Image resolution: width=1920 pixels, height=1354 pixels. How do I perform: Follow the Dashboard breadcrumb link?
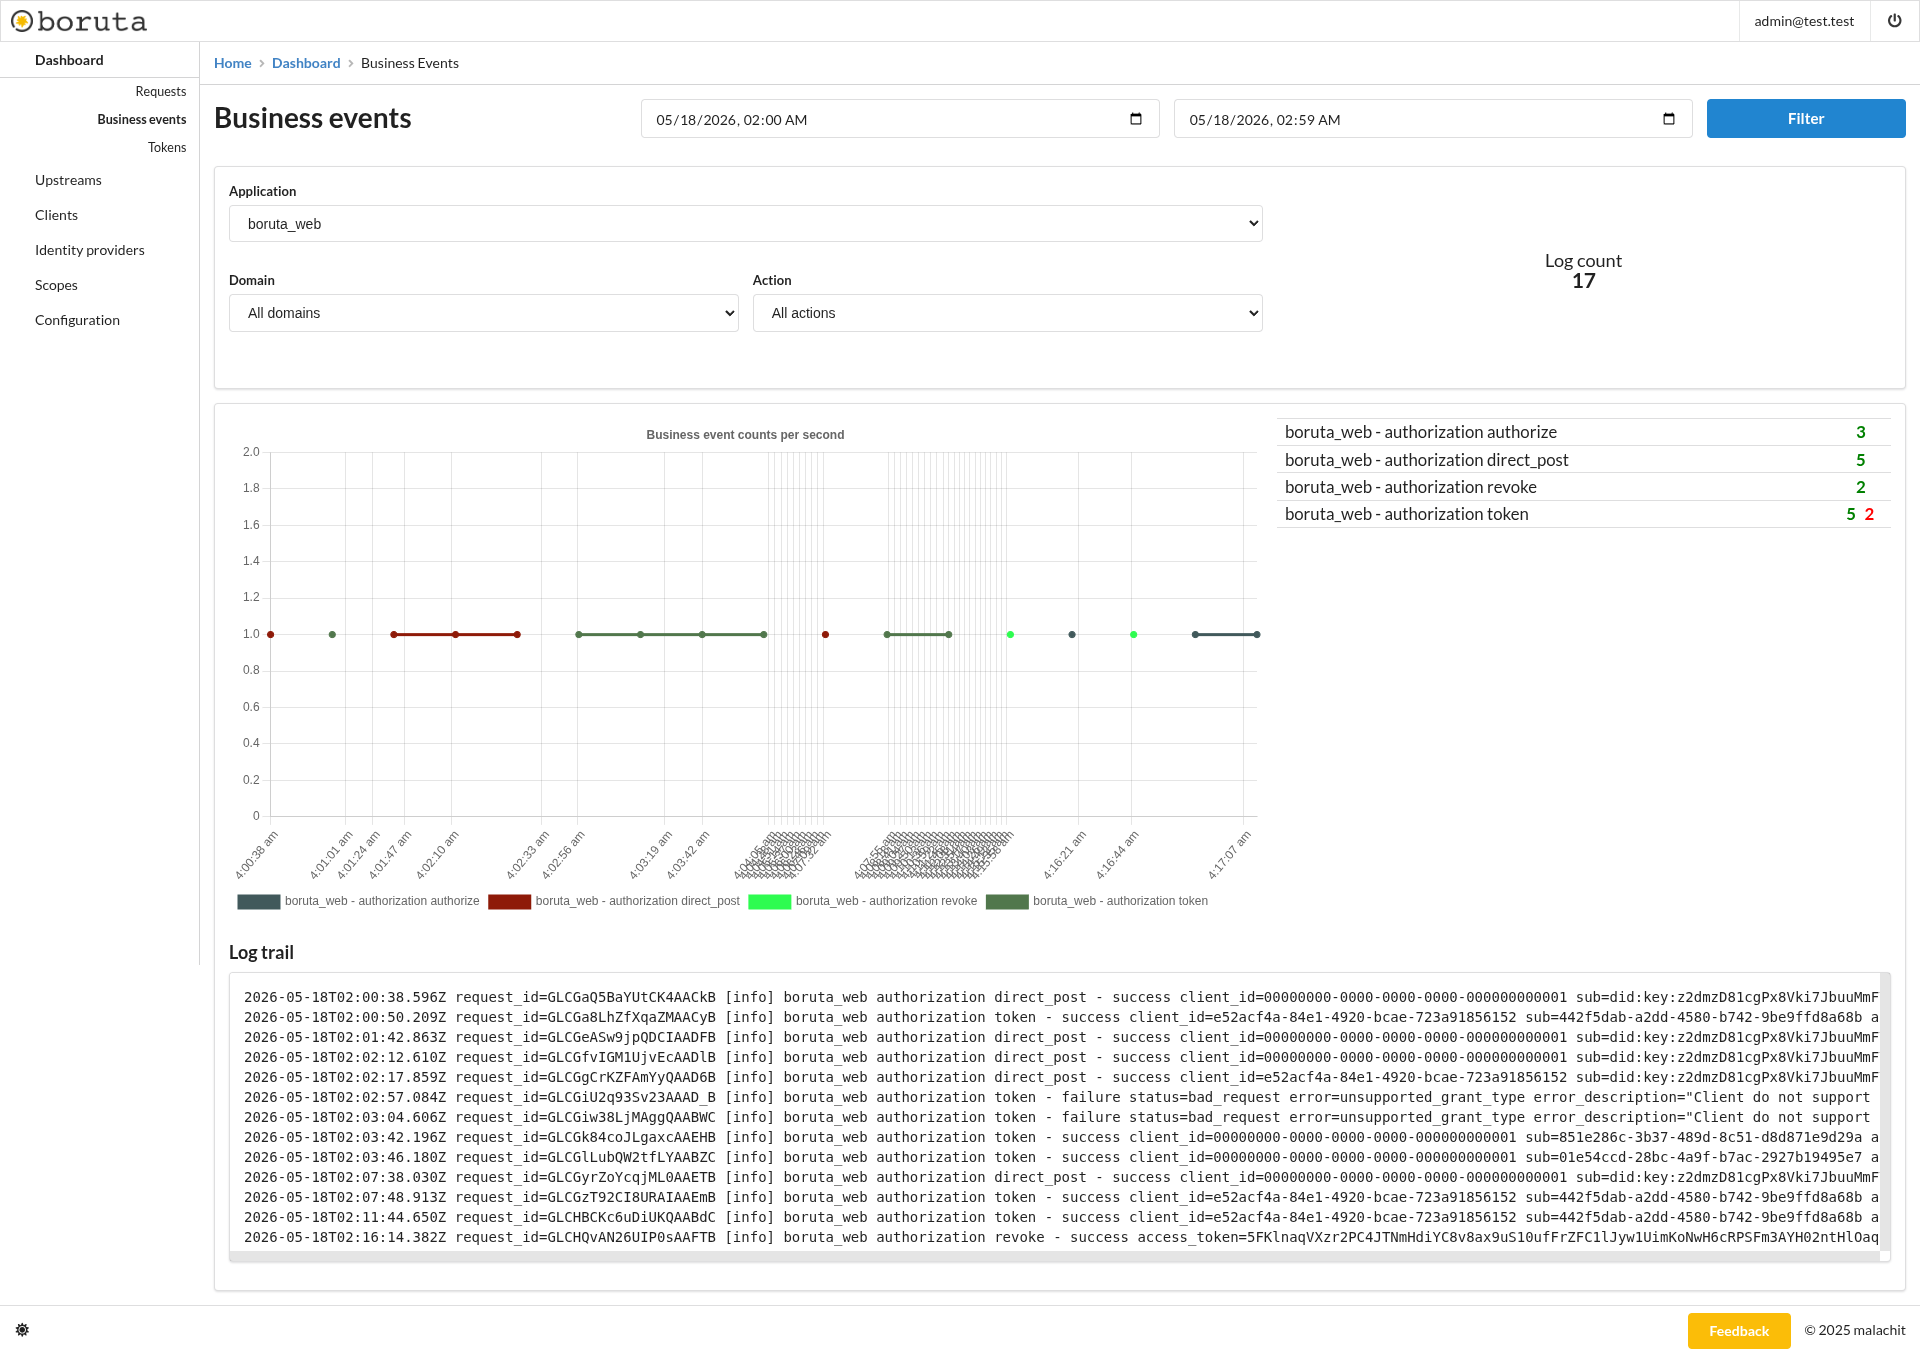click(306, 63)
